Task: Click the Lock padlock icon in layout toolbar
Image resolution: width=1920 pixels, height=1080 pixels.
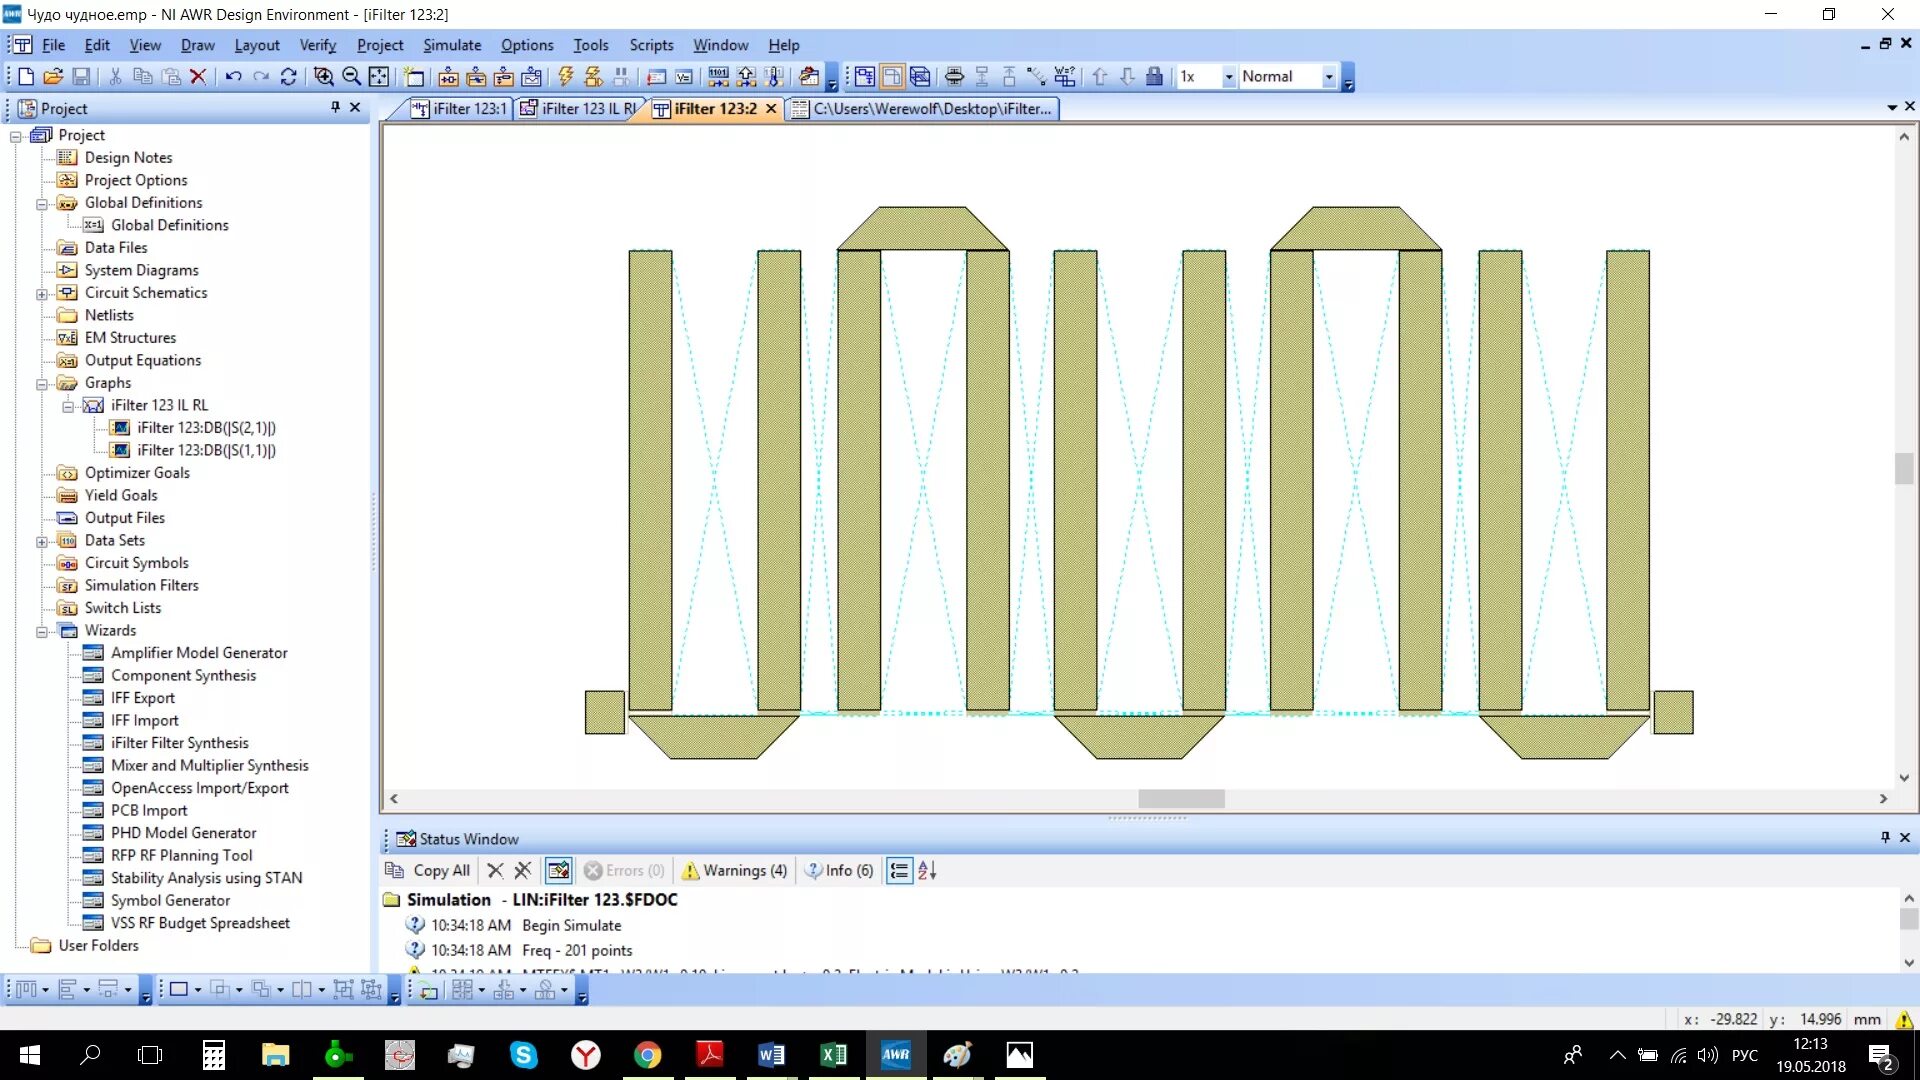Action: pos(1154,77)
